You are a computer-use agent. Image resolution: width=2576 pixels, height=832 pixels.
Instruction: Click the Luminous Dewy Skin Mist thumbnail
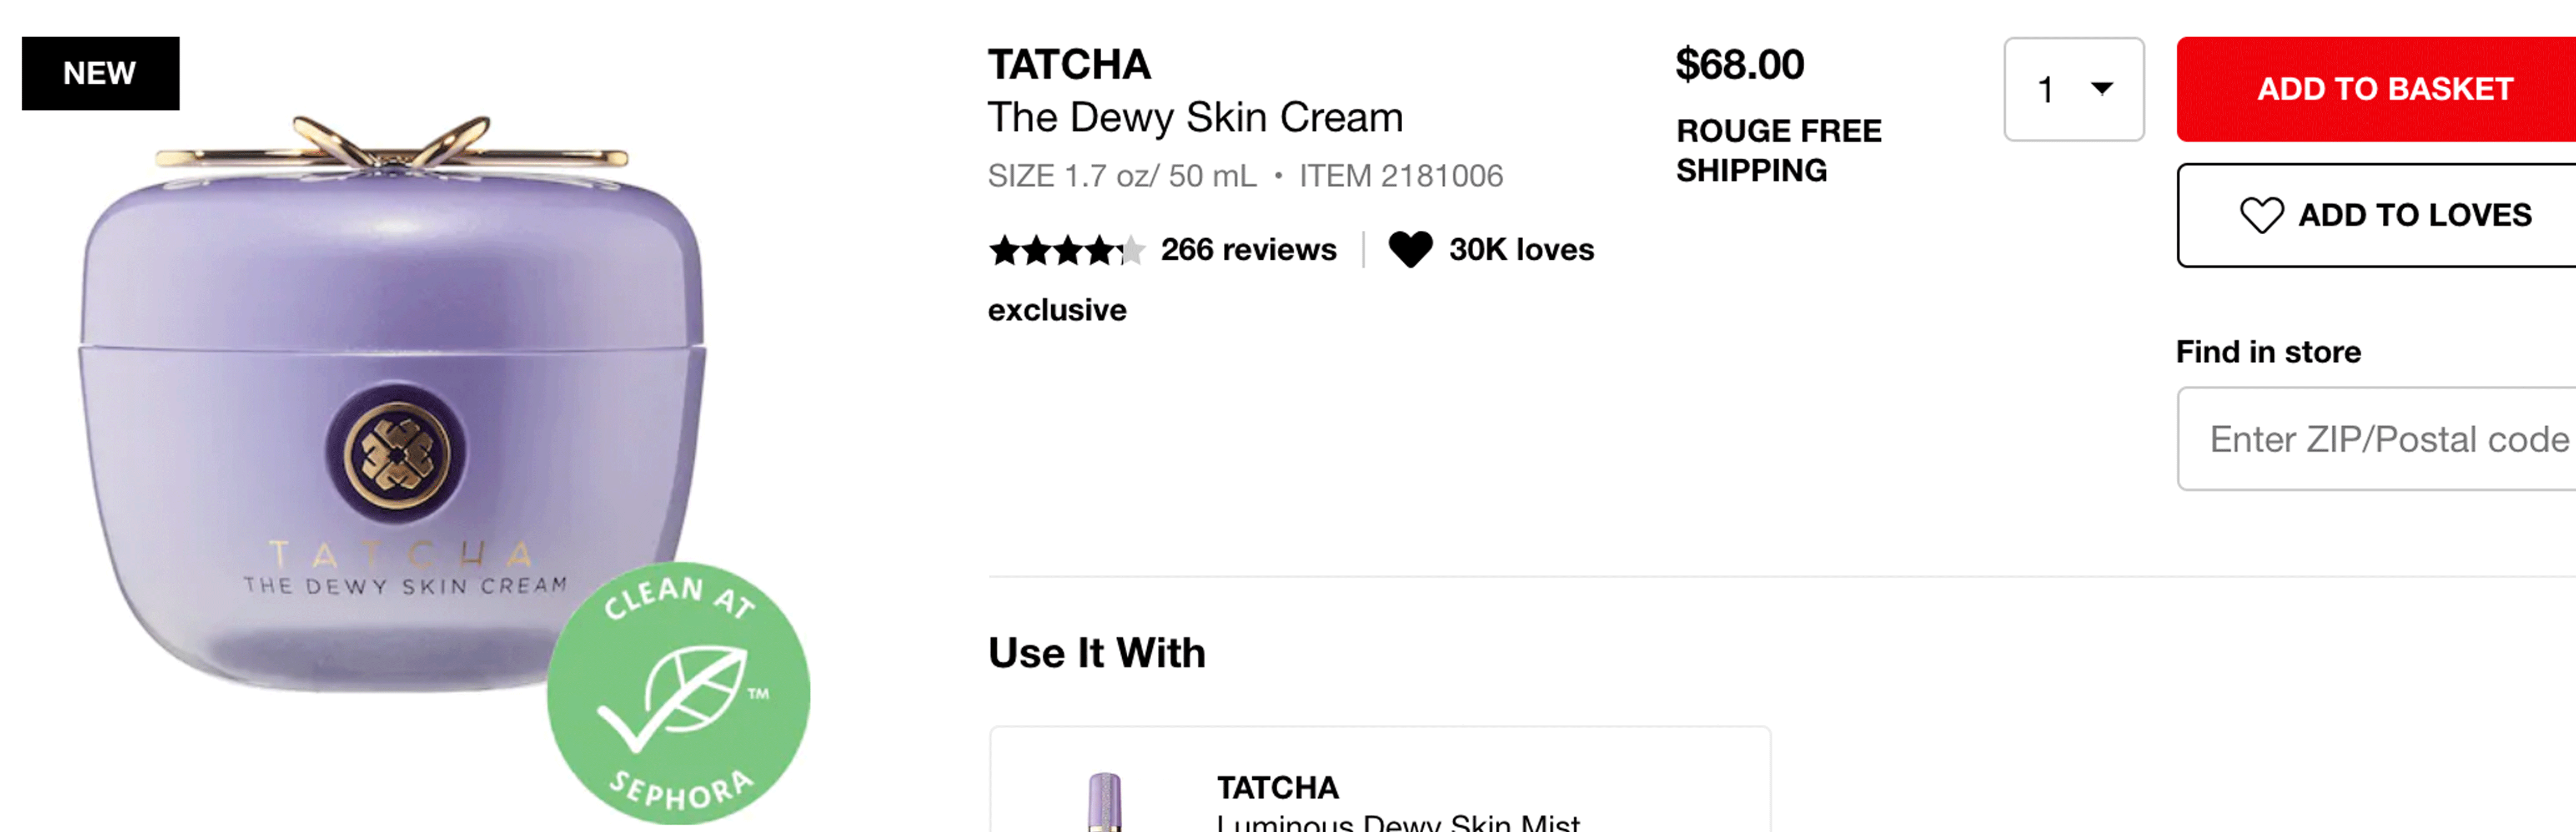tap(1104, 802)
